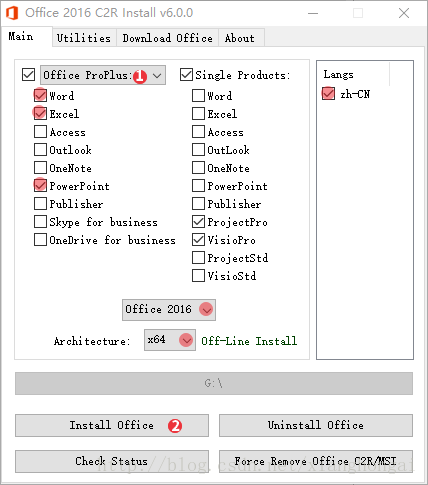Uncheck PowerPoint under Office ProPlus

point(40,186)
